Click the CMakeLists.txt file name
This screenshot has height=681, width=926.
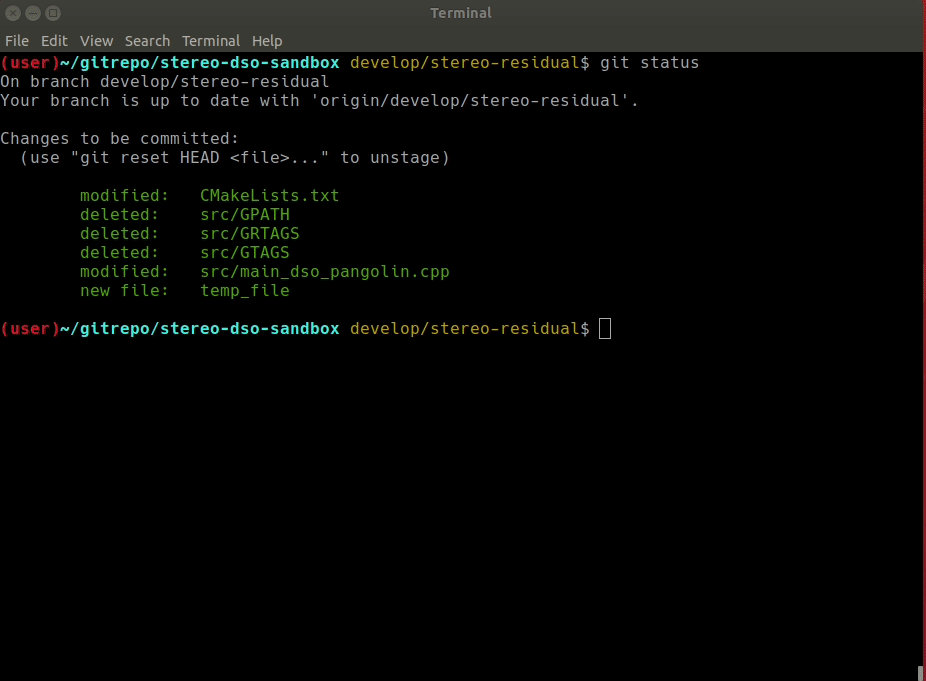pos(269,195)
